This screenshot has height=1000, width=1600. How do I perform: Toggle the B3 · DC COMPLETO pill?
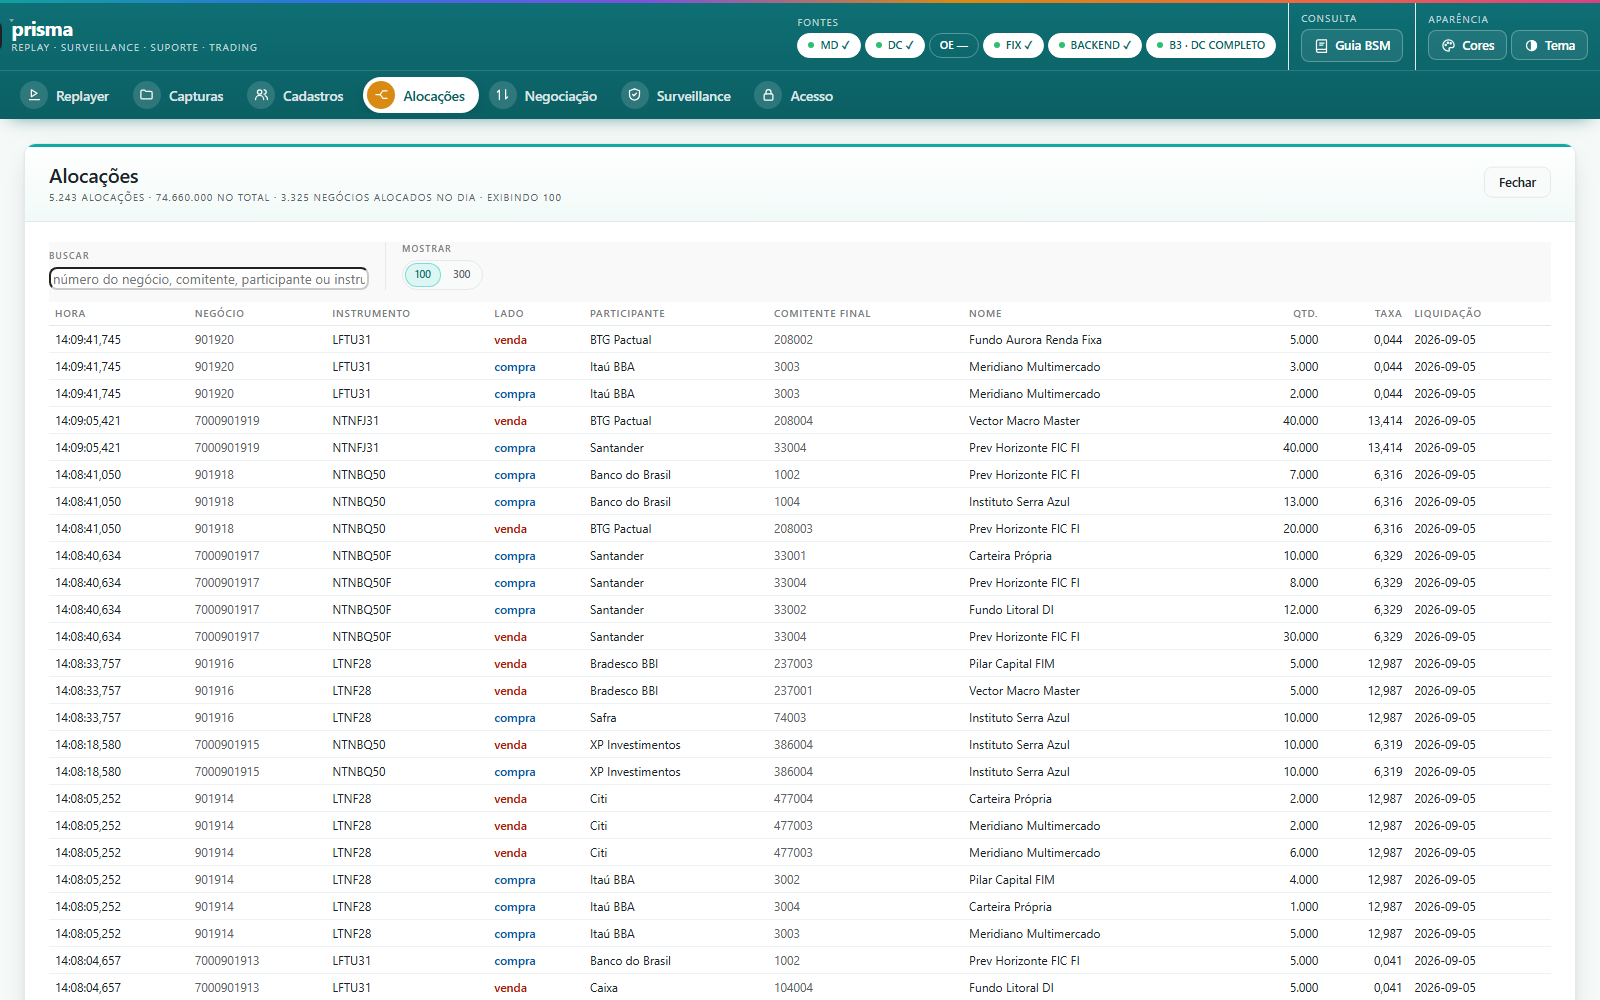coord(1211,45)
